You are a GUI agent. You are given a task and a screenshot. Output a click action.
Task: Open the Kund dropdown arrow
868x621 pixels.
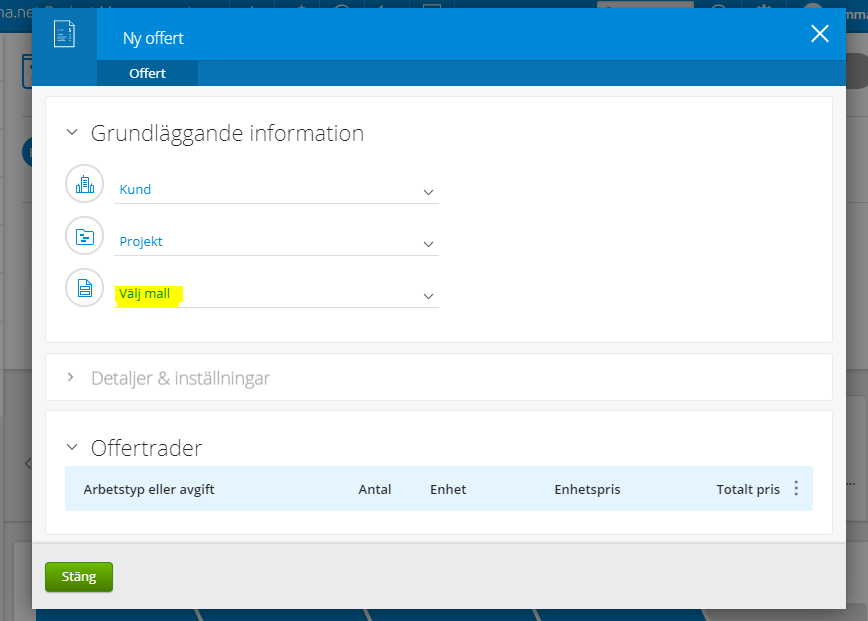click(x=428, y=193)
